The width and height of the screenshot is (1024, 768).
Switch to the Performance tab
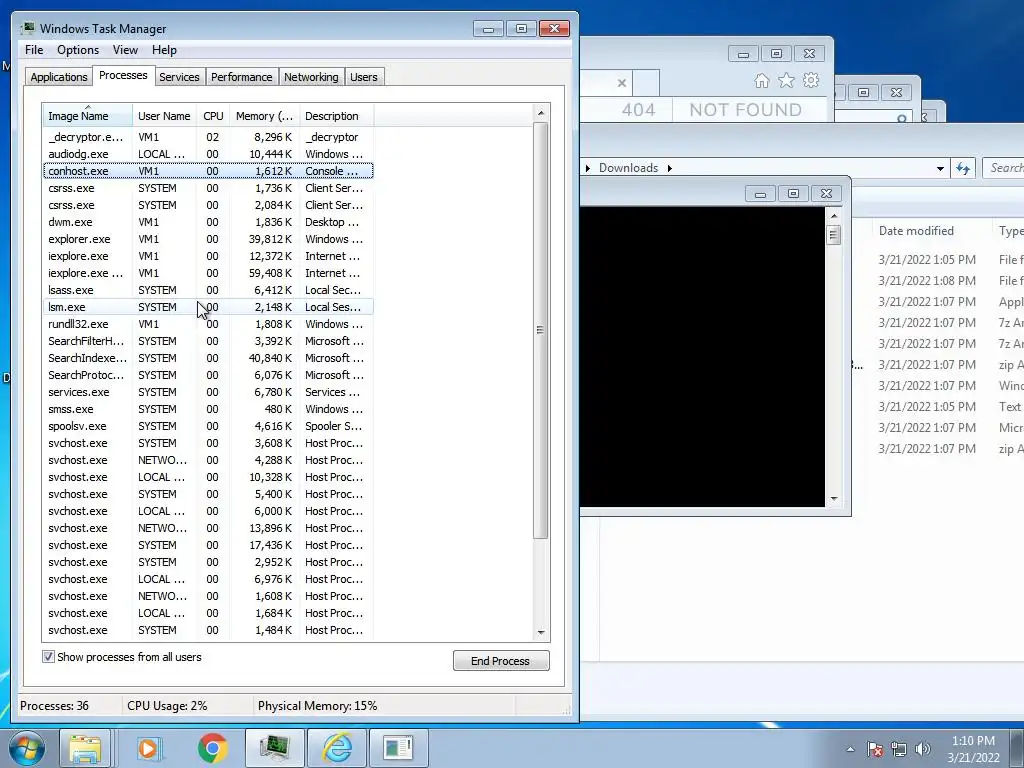point(241,77)
